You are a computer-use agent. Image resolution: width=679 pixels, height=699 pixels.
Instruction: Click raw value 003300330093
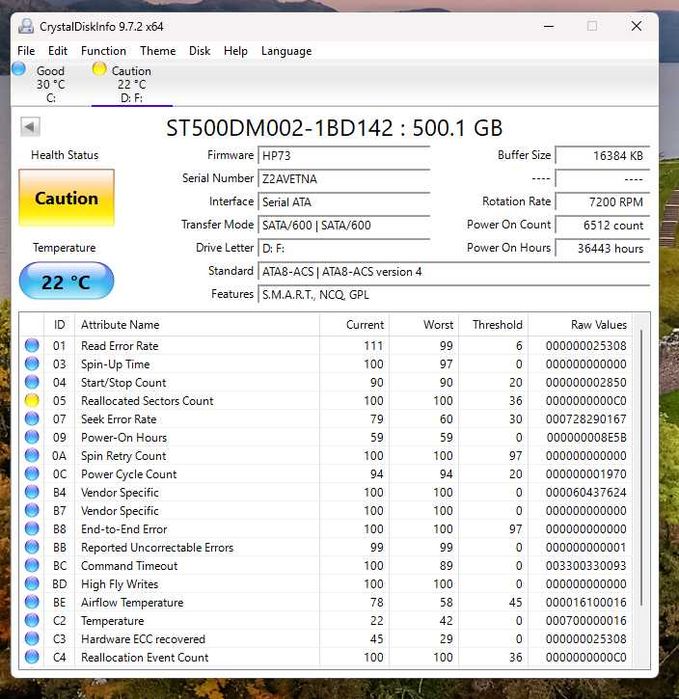(x=586, y=565)
